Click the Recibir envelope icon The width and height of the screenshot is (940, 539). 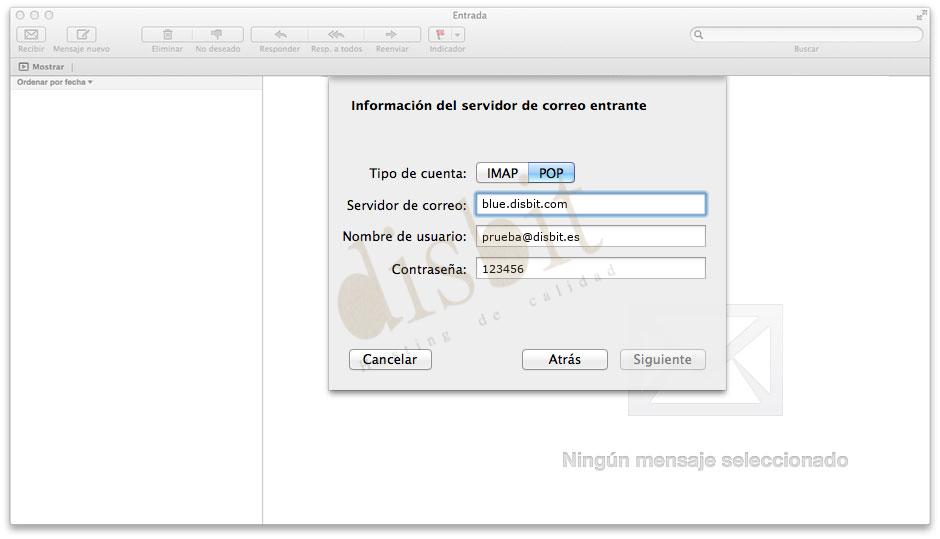30,34
